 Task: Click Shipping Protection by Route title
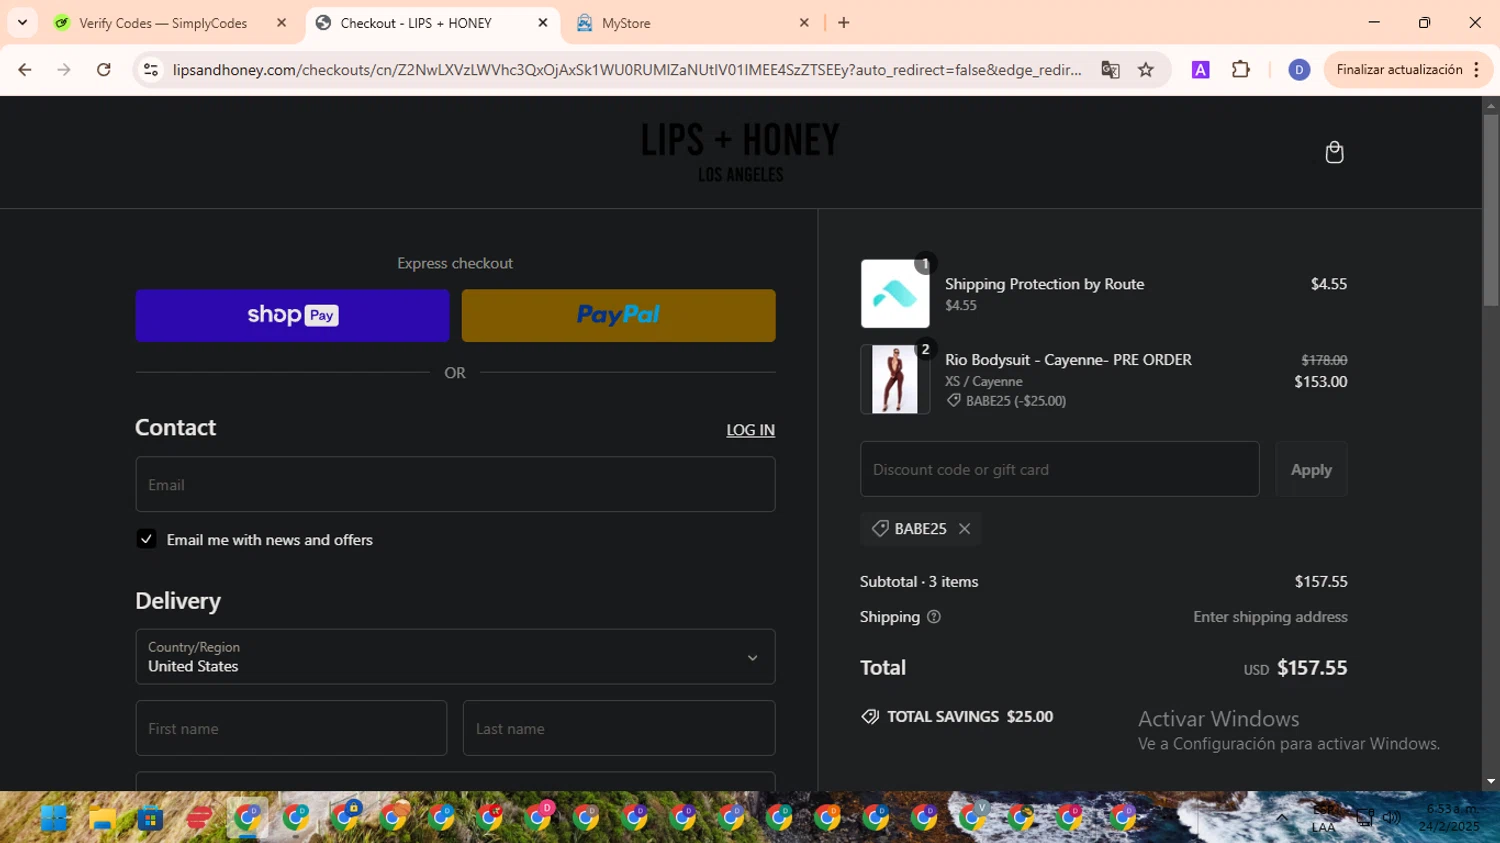pyautogui.click(x=1044, y=284)
